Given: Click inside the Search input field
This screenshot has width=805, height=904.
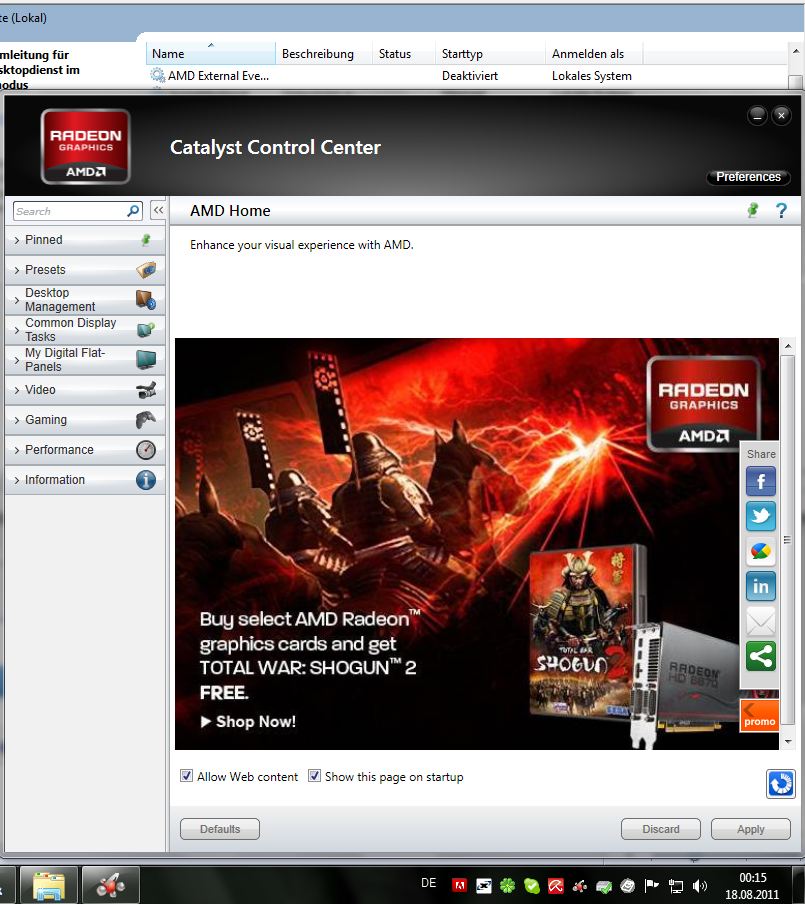Looking at the screenshot, I should (x=69, y=211).
